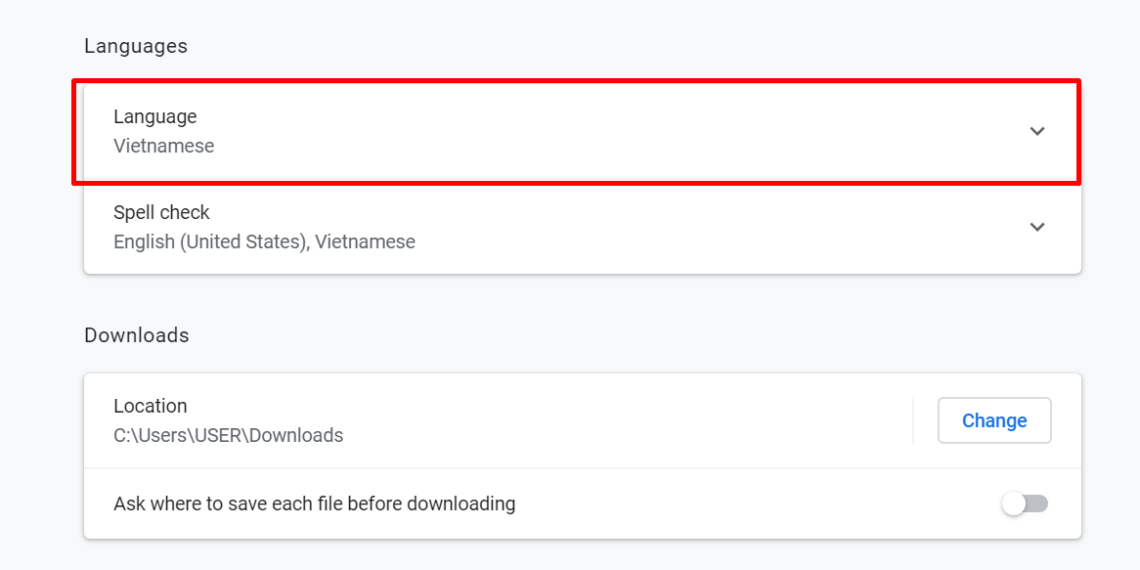This screenshot has height=570, width=1140.
Task: Expand the Language chevron arrow
Action: click(x=1037, y=131)
